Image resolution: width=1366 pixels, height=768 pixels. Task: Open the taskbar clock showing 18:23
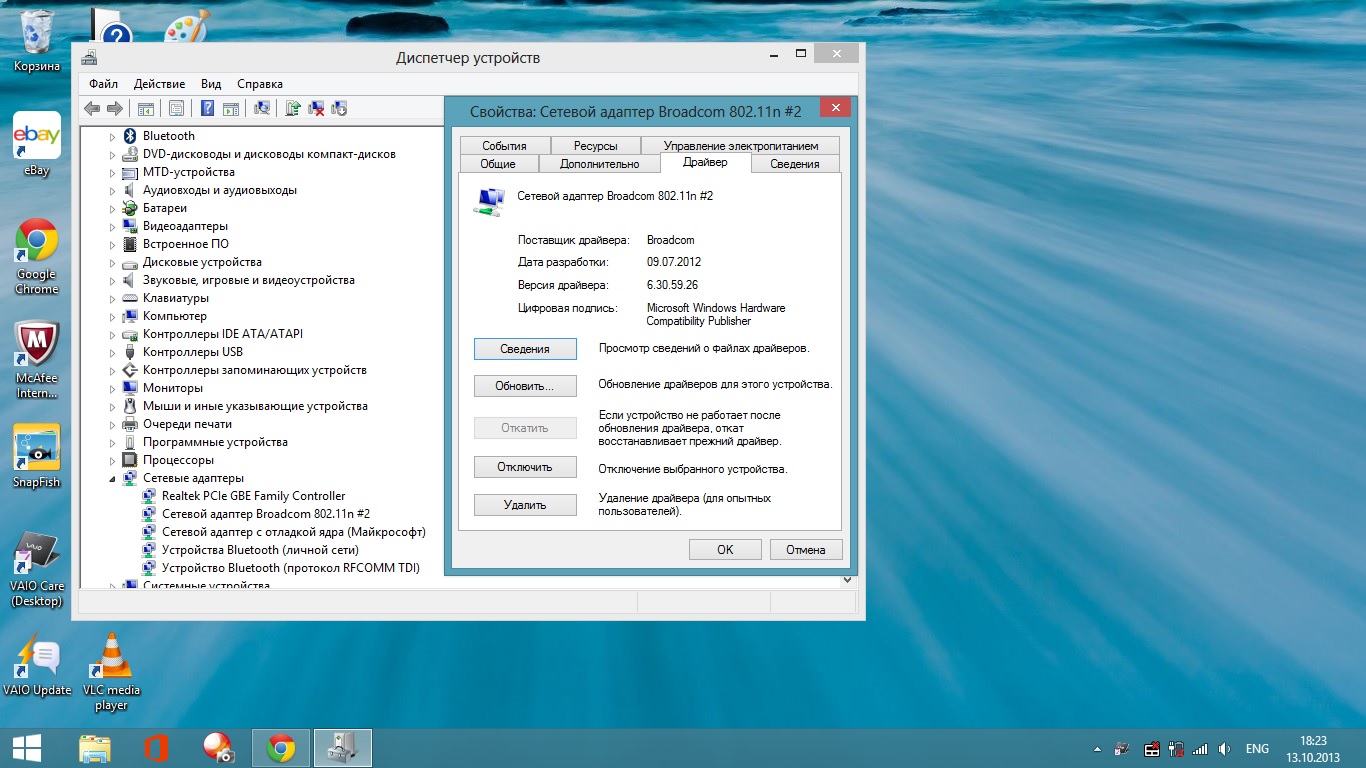coord(1313,749)
